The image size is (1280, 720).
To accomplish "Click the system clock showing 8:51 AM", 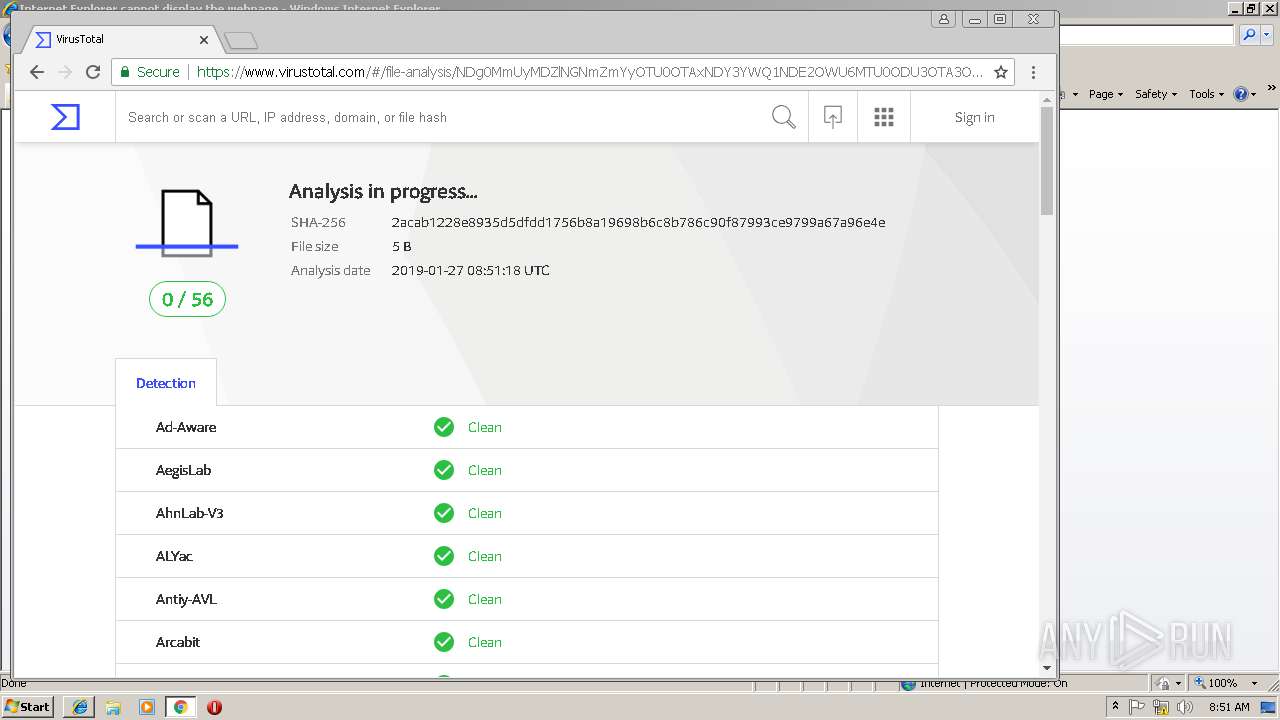I will coord(1229,707).
